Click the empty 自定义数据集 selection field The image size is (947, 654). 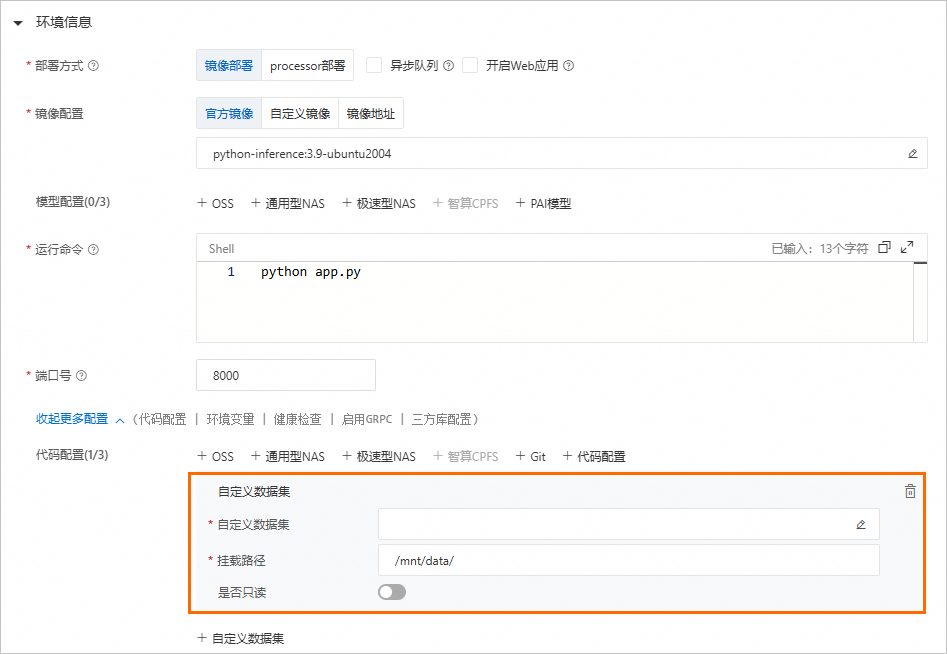629,524
